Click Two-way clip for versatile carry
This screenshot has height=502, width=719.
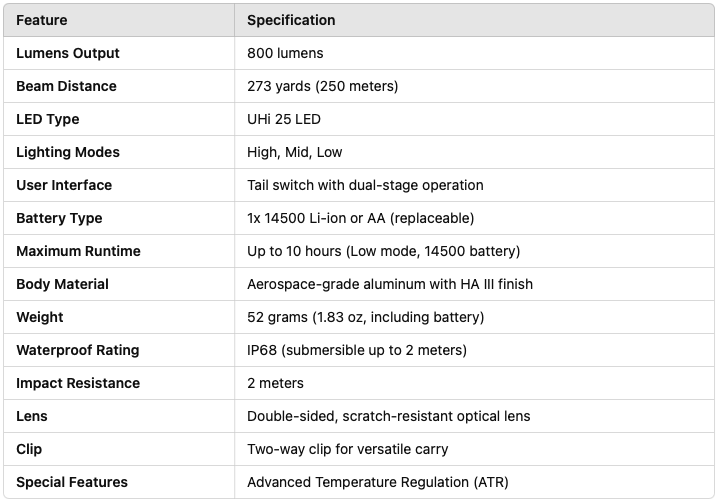(348, 449)
